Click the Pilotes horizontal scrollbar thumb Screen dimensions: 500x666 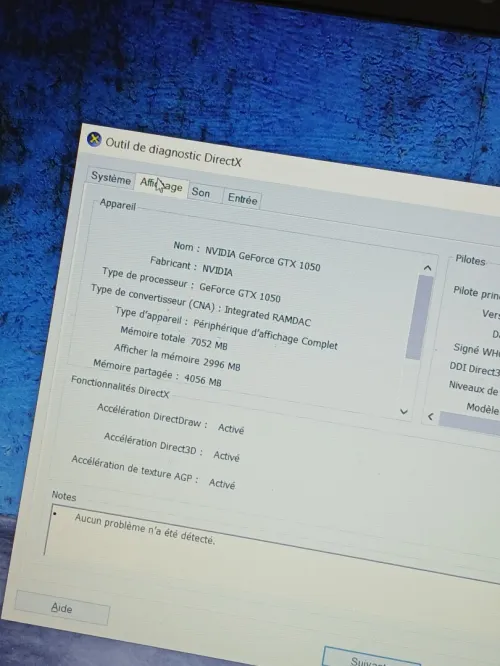click(469, 423)
